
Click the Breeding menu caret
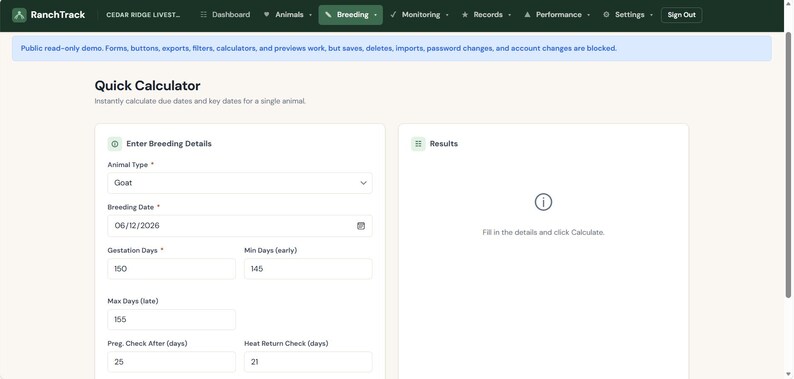pos(375,15)
